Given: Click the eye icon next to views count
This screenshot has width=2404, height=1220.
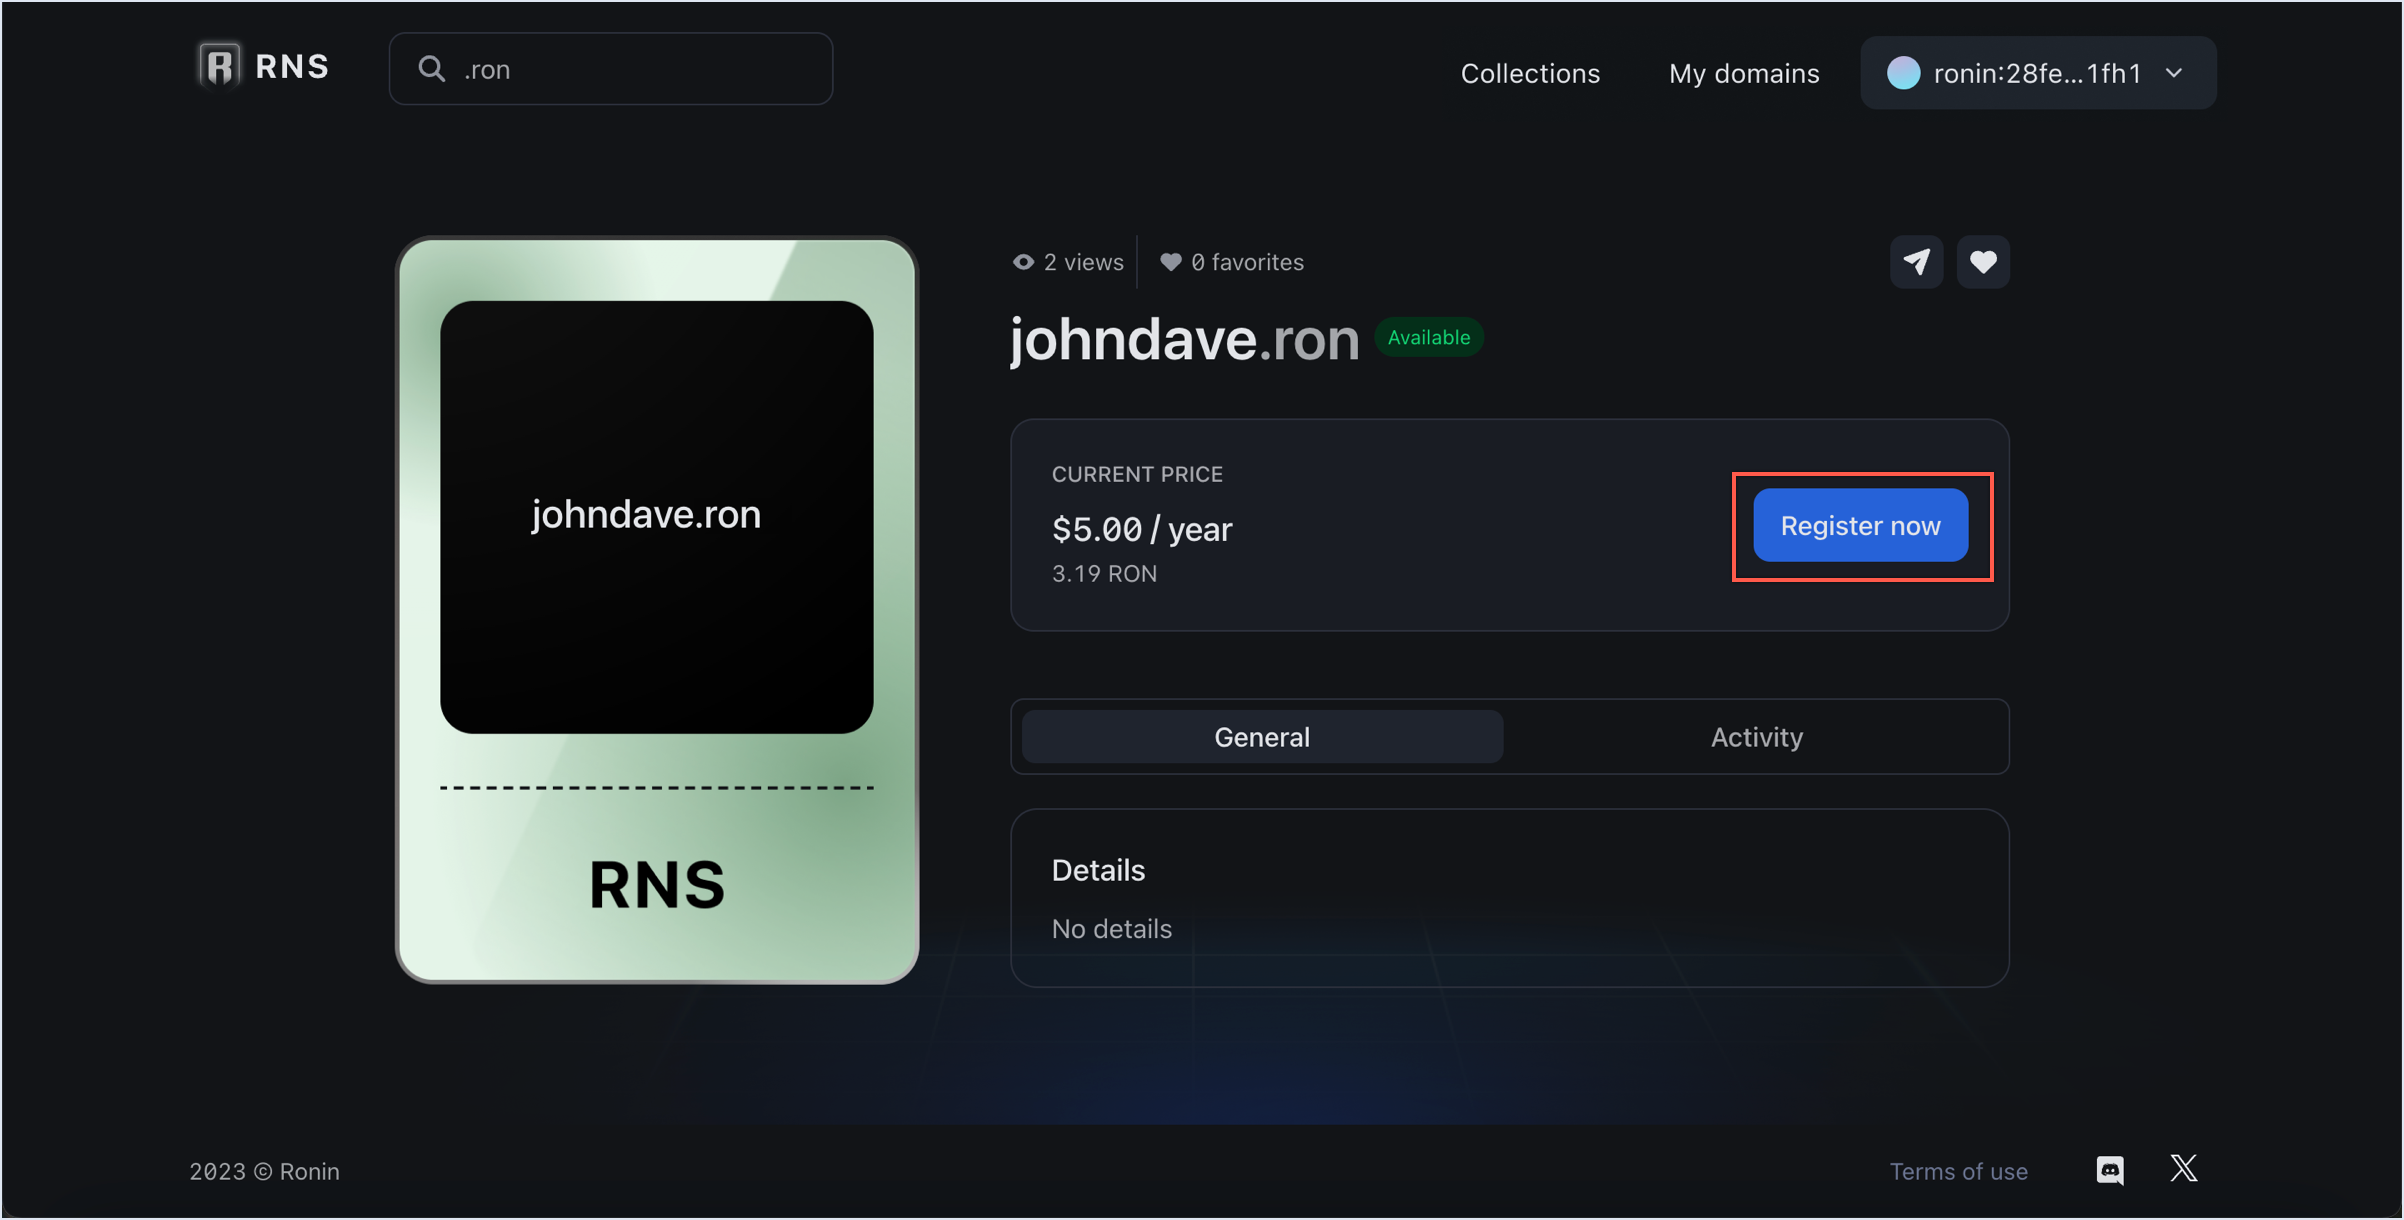Looking at the screenshot, I should 1022,261.
